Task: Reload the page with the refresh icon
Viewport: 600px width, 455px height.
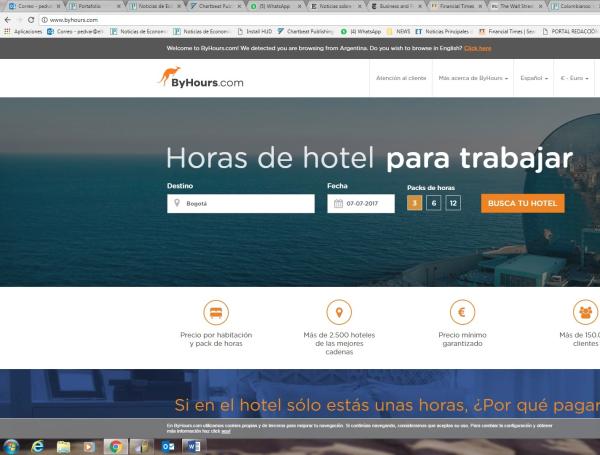Action: click(x=31, y=20)
